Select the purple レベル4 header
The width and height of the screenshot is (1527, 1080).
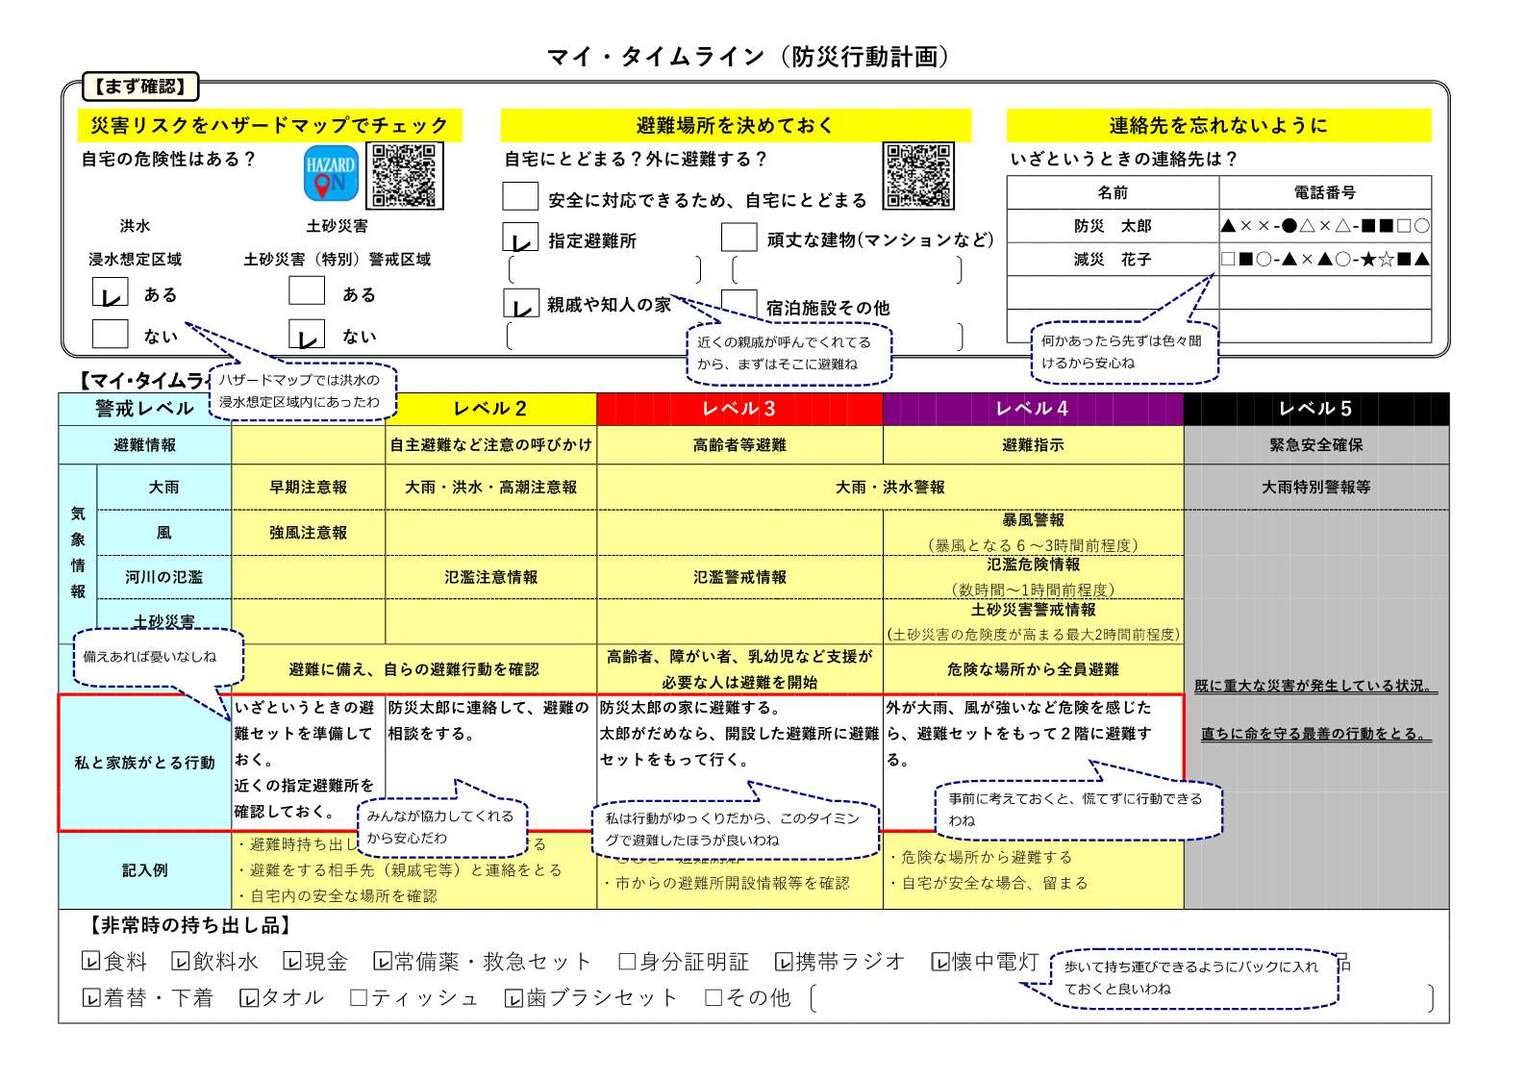1033,409
